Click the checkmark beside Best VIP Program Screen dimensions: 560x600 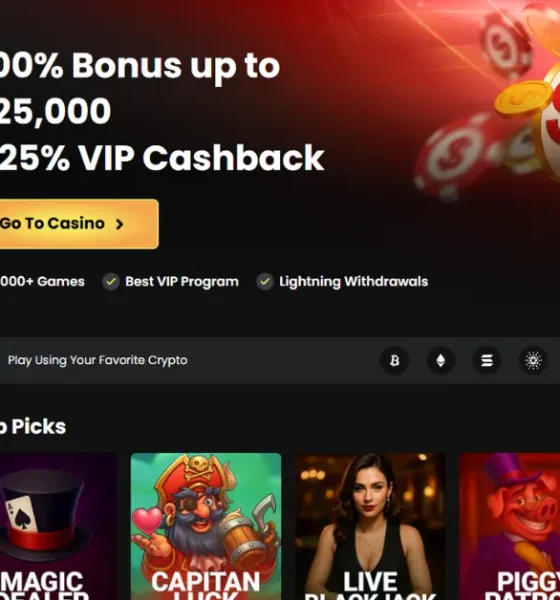(111, 282)
